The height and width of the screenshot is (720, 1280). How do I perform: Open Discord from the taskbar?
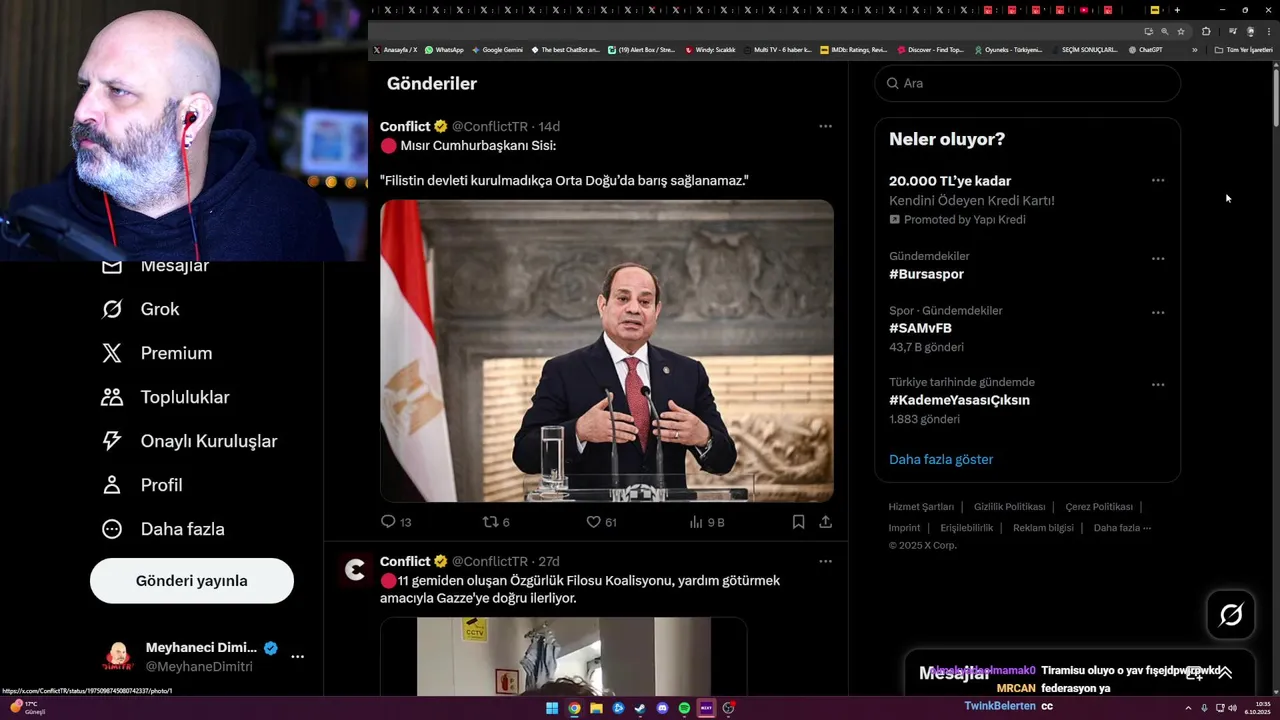tap(662, 708)
